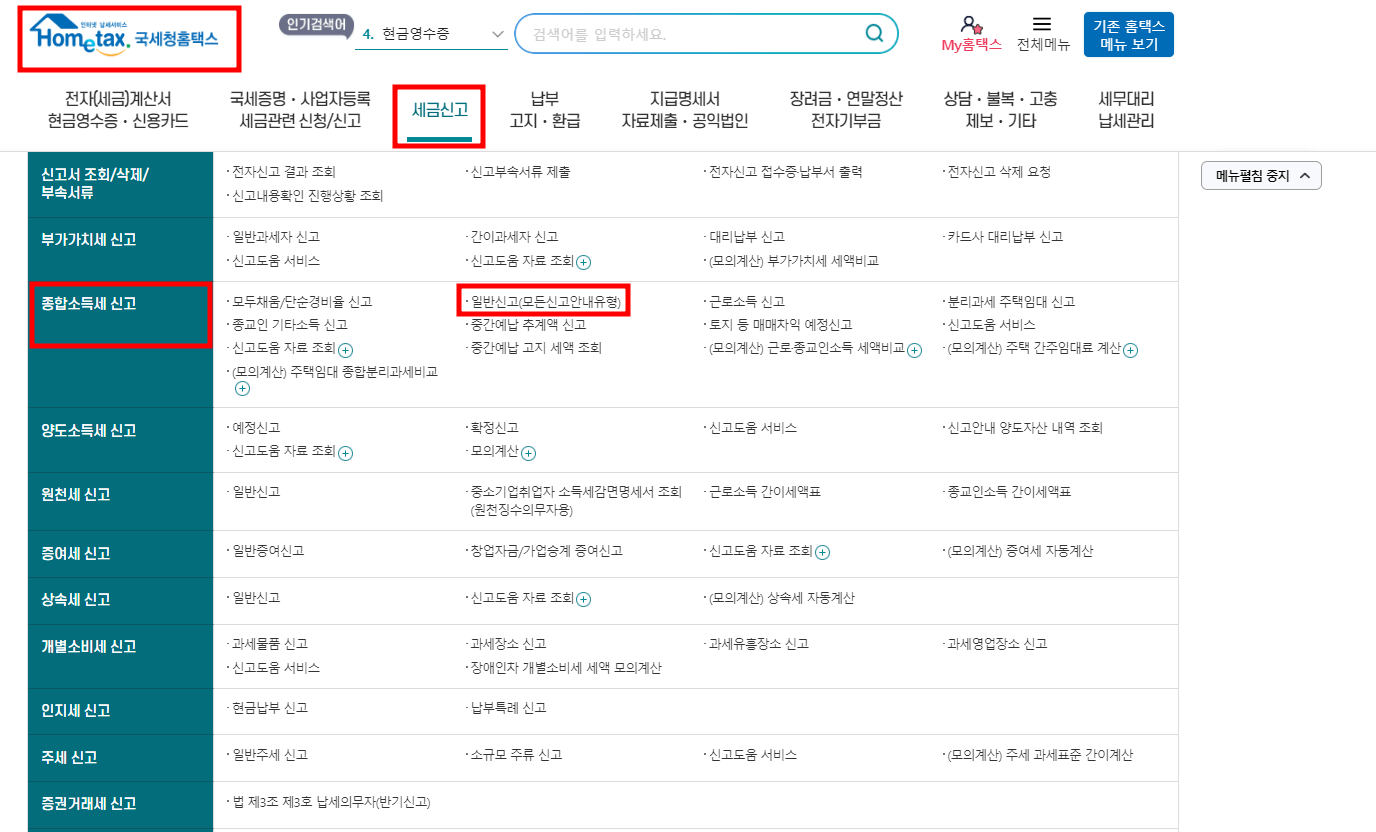Open 전자신고 삭제 요청 link
Image resolution: width=1376 pixels, height=832 pixels.
tap(998, 172)
